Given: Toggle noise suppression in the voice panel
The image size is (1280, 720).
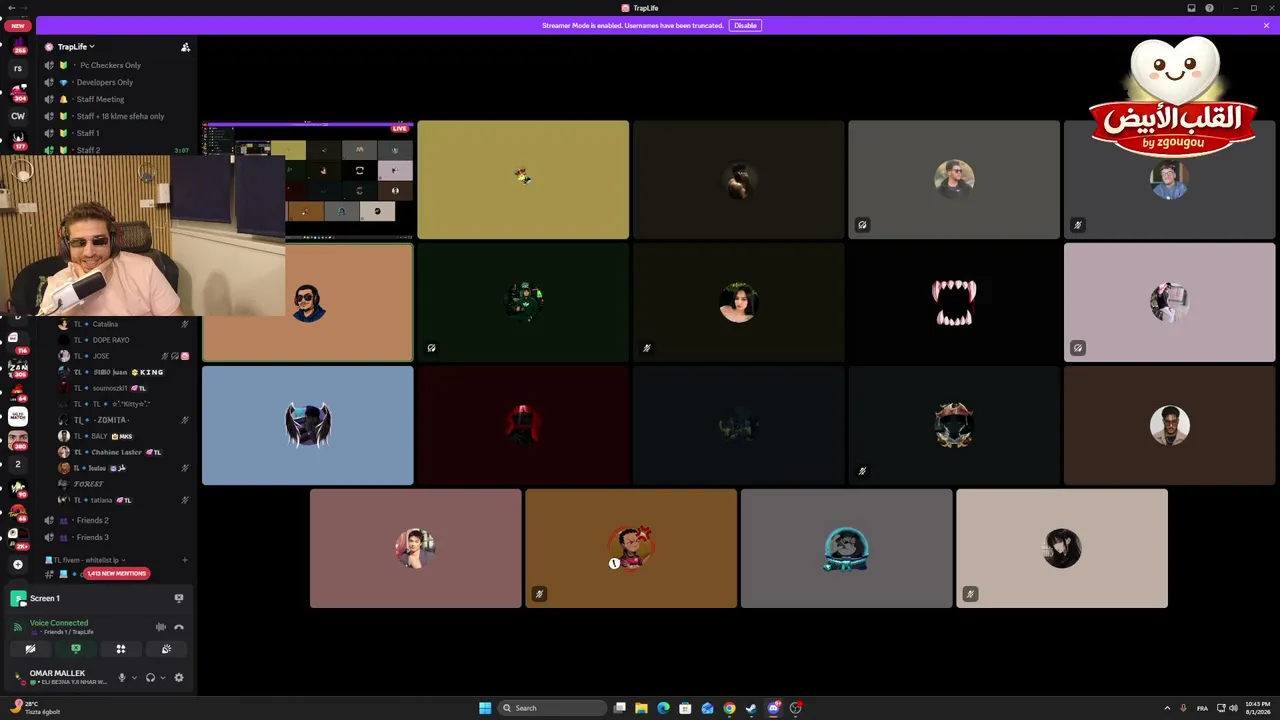Looking at the screenshot, I should (x=160, y=627).
